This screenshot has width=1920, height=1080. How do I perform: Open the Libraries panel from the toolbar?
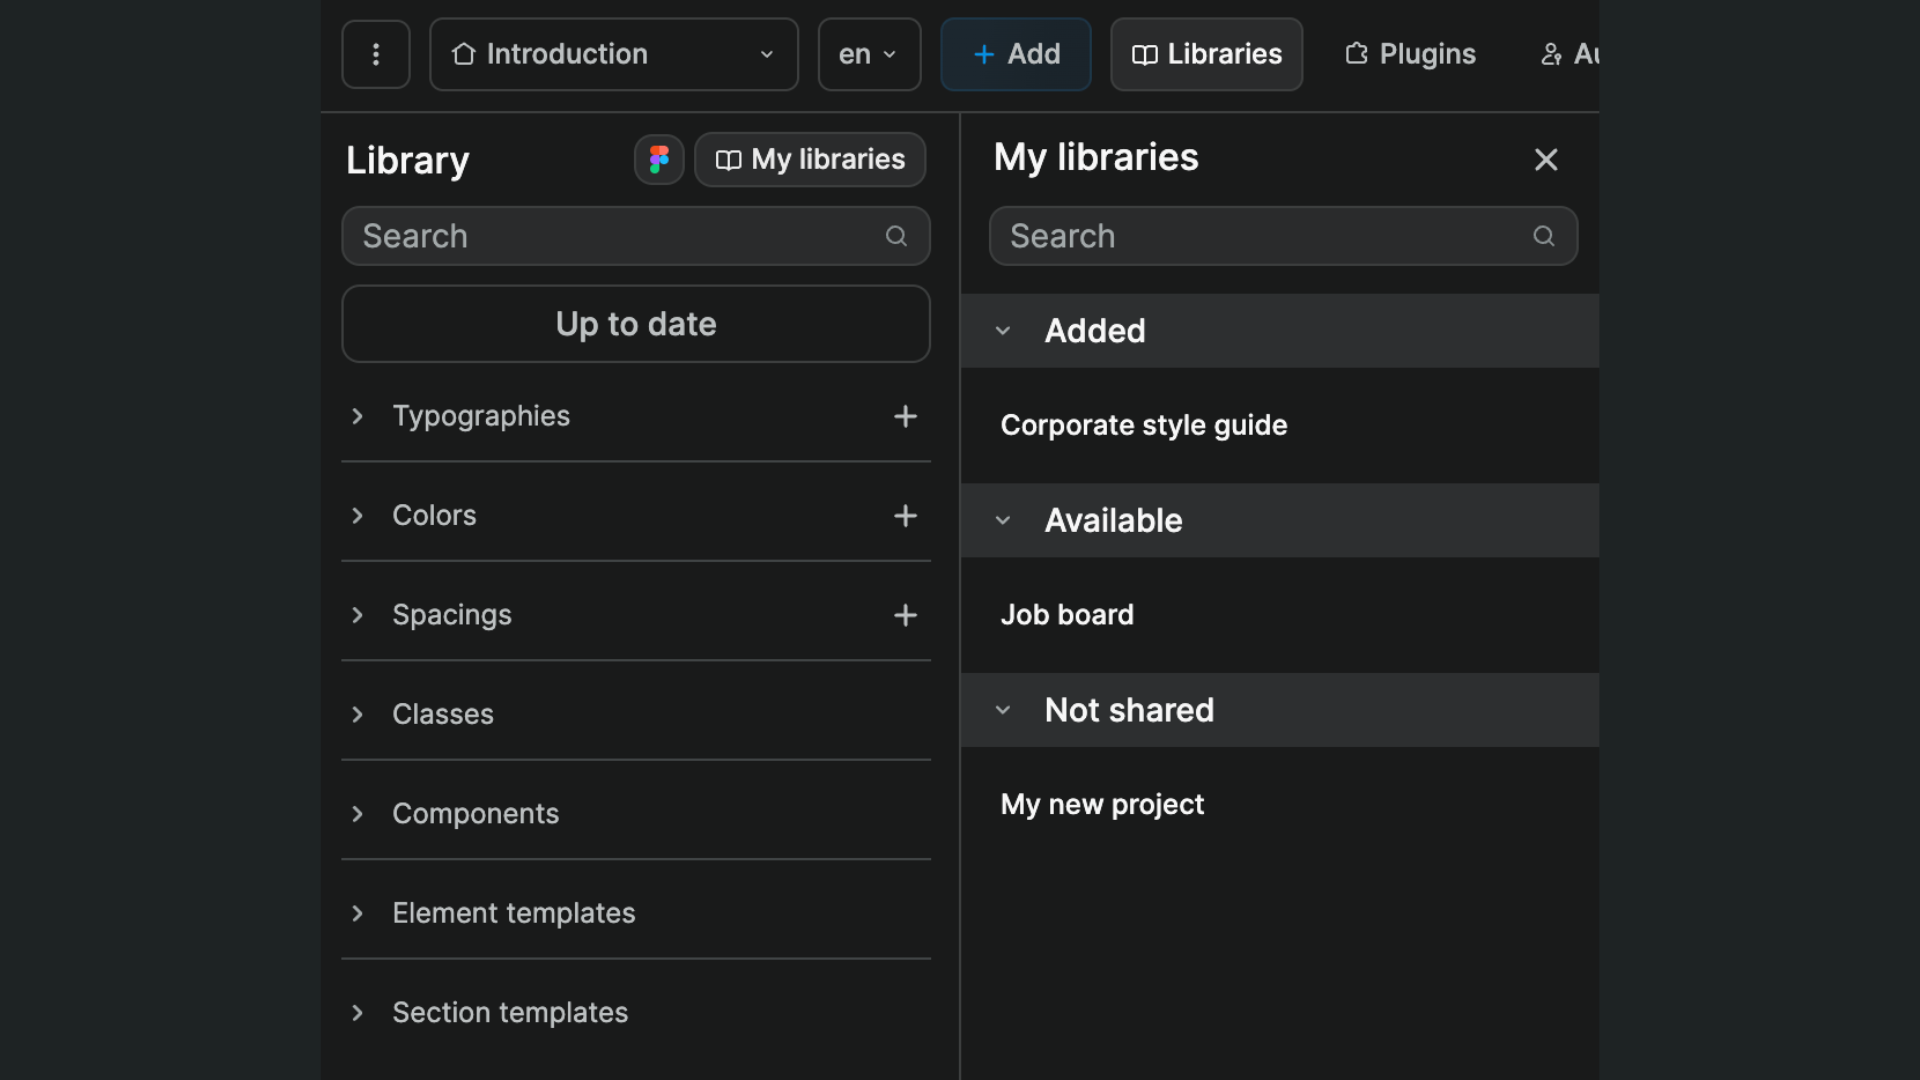[x=1206, y=54]
